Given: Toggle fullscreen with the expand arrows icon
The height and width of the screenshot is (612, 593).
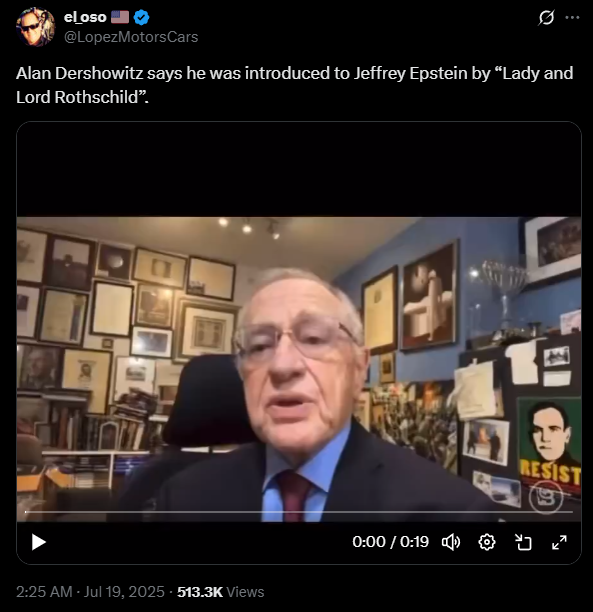Looking at the screenshot, I should tap(559, 542).
